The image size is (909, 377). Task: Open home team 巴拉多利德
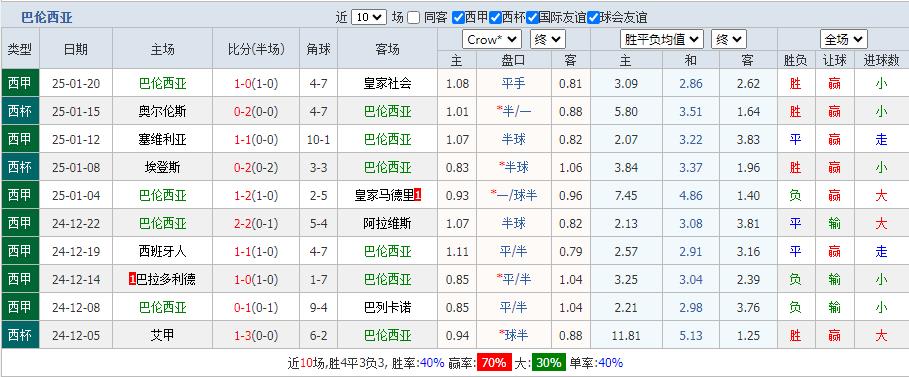[166, 280]
